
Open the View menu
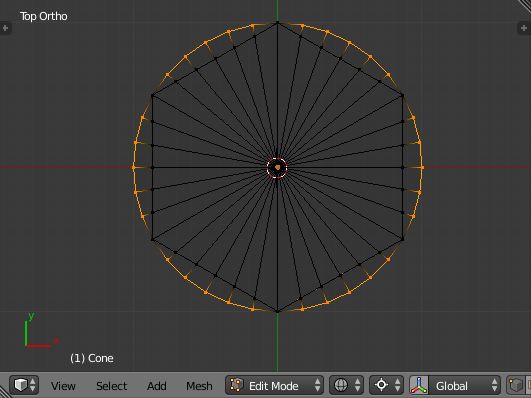[x=63, y=386]
